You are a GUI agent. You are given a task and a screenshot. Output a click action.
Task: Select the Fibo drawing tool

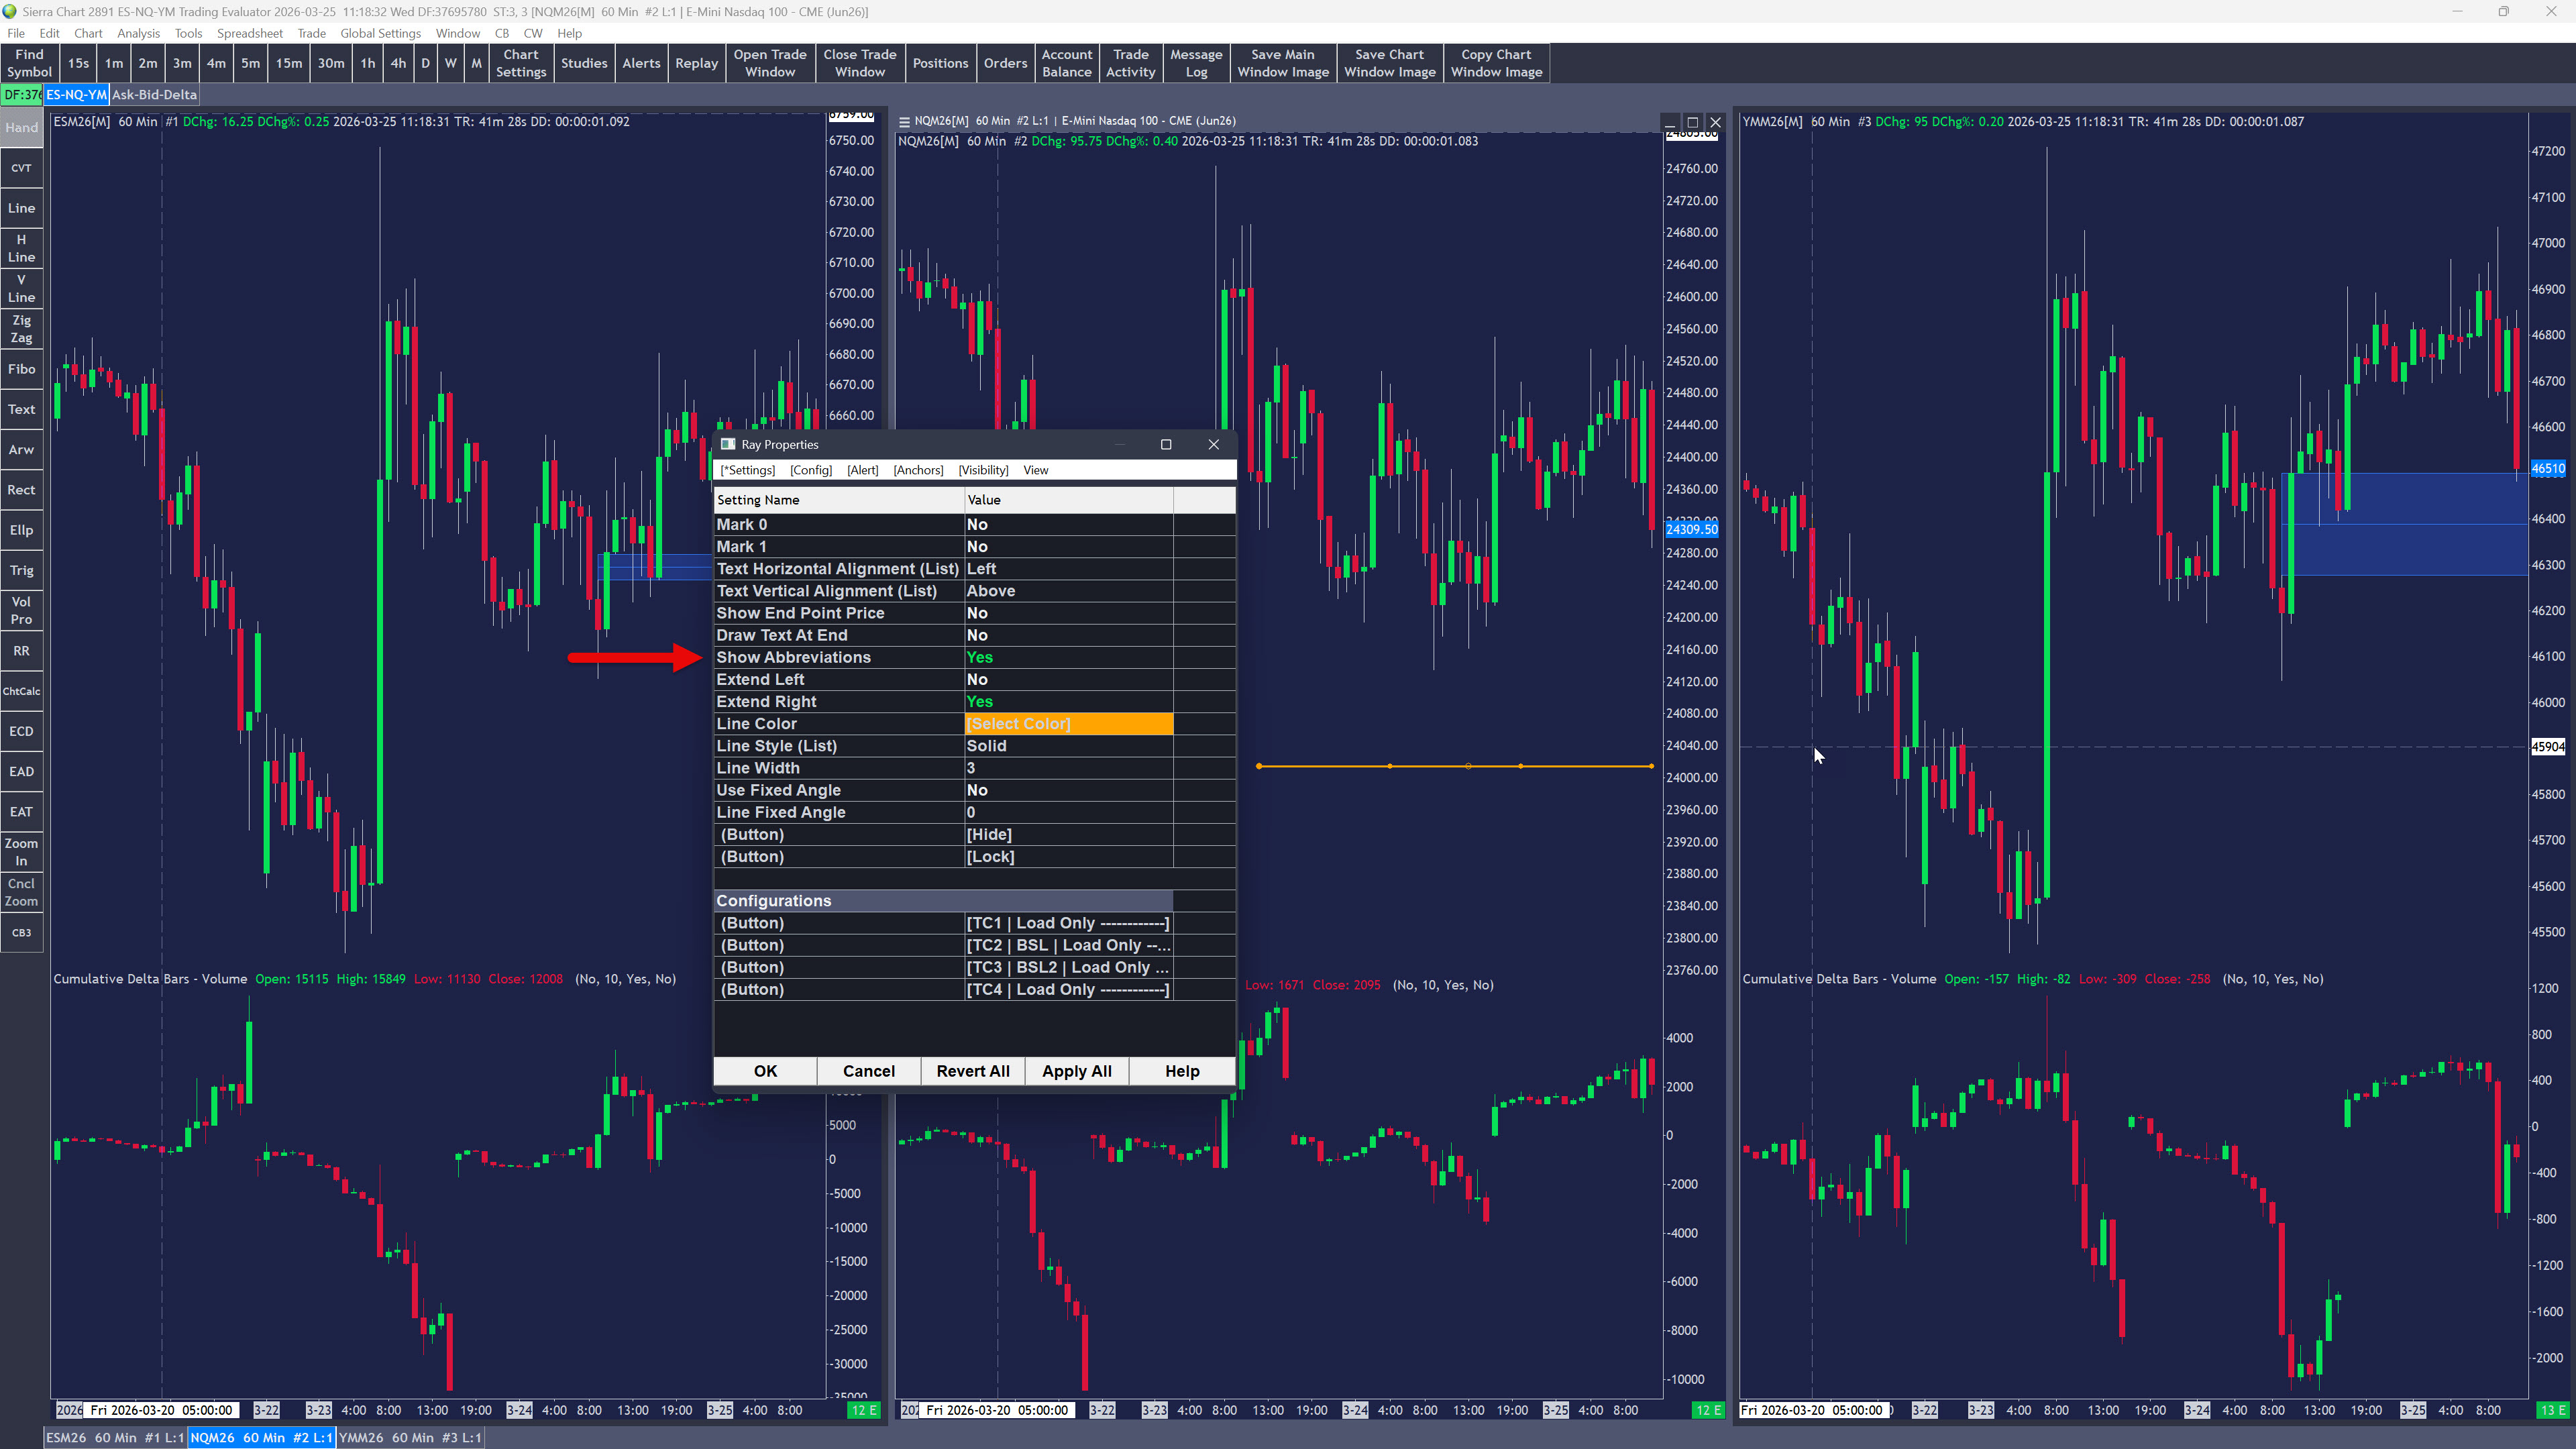21,369
